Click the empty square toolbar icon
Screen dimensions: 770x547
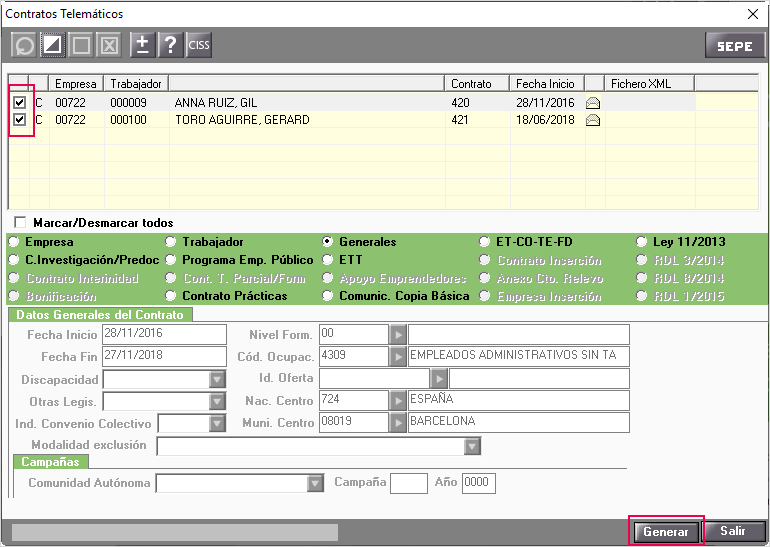pos(81,46)
